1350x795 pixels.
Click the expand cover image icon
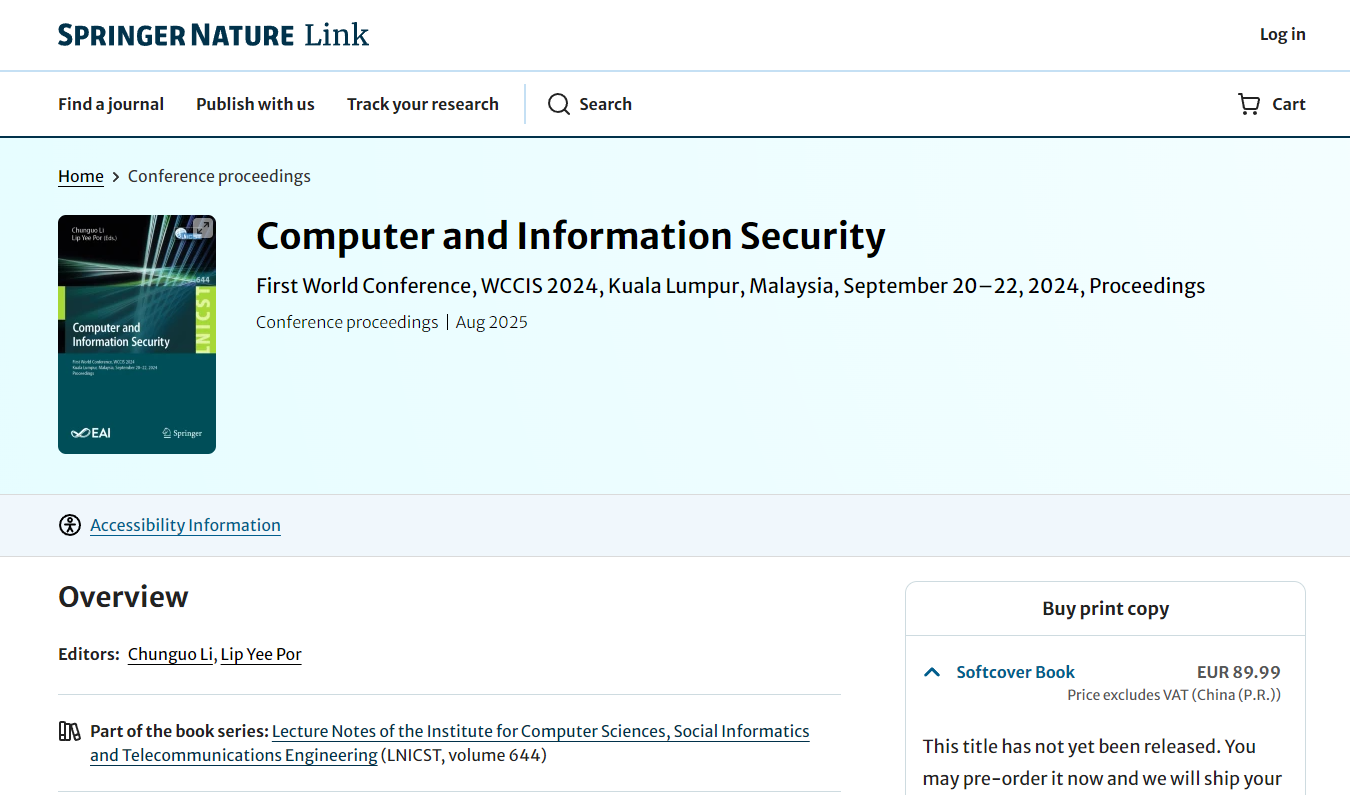[203, 228]
